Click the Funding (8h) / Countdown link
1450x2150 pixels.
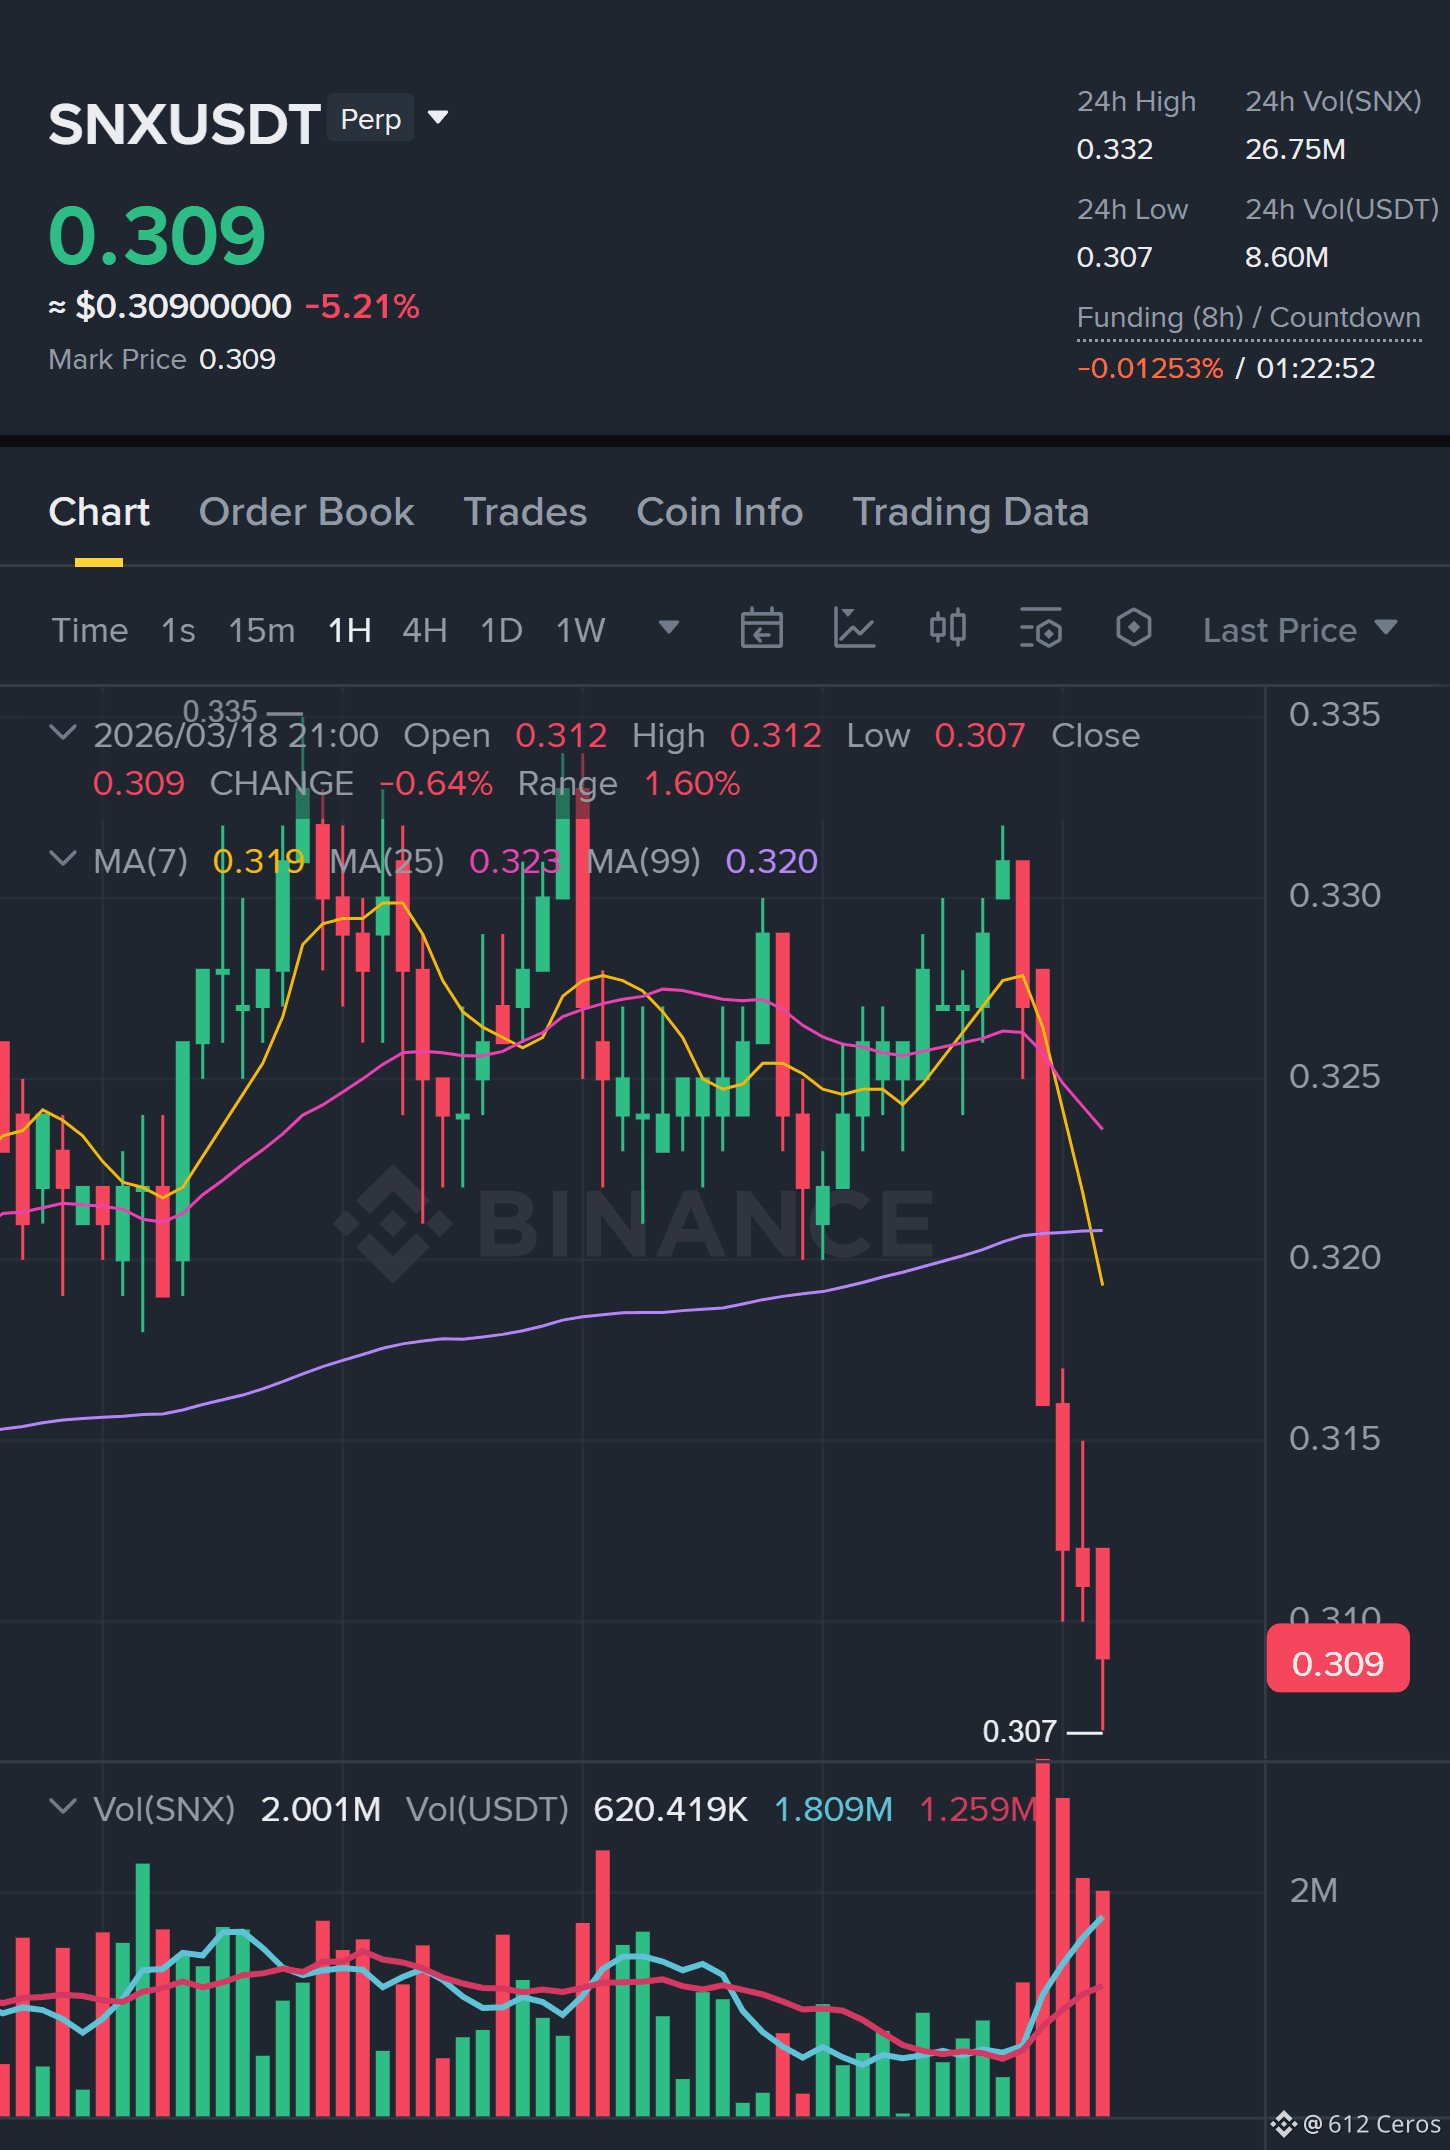coord(1248,318)
